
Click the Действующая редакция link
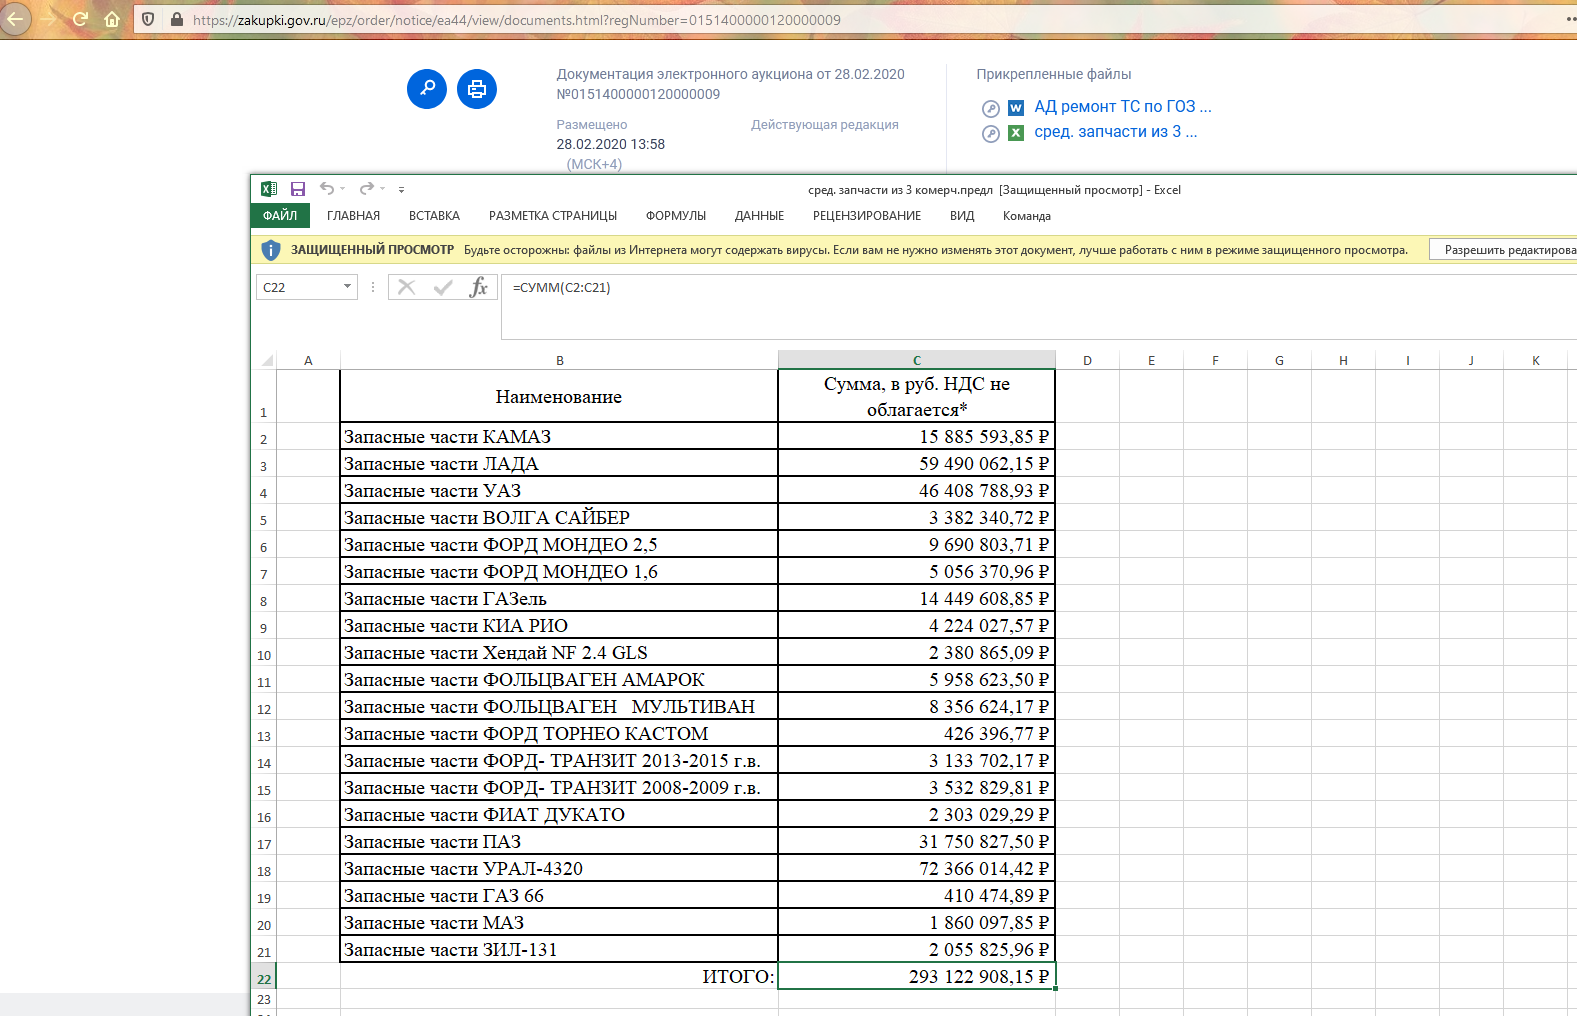click(825, 125)
